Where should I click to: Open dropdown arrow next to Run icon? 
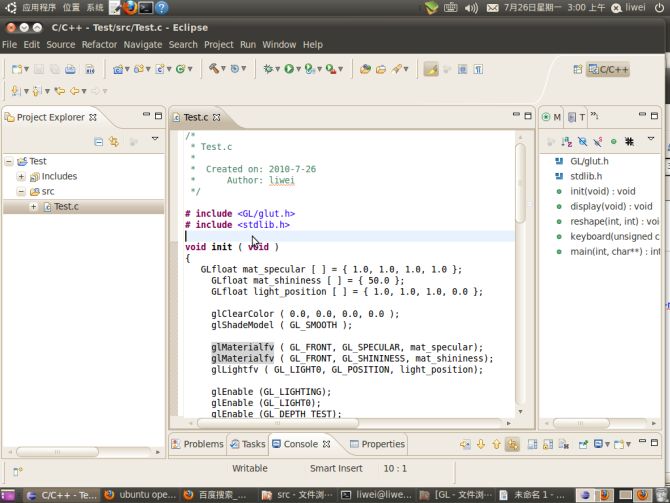[x=299, y=69]
